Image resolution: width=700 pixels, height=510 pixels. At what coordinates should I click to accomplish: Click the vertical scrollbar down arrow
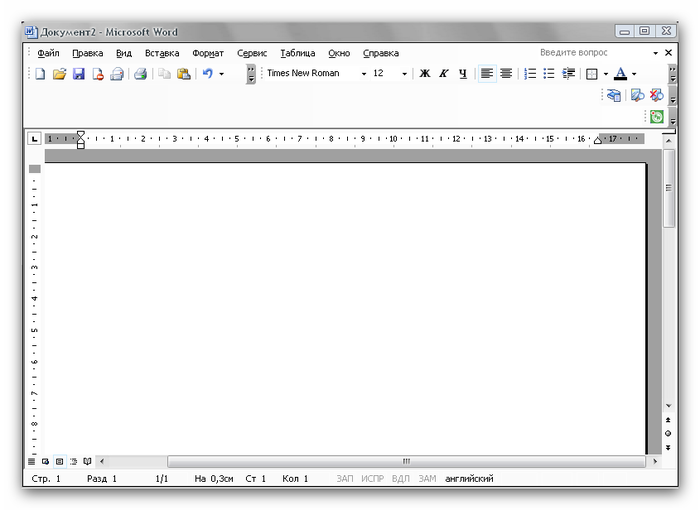coord(668,406)
